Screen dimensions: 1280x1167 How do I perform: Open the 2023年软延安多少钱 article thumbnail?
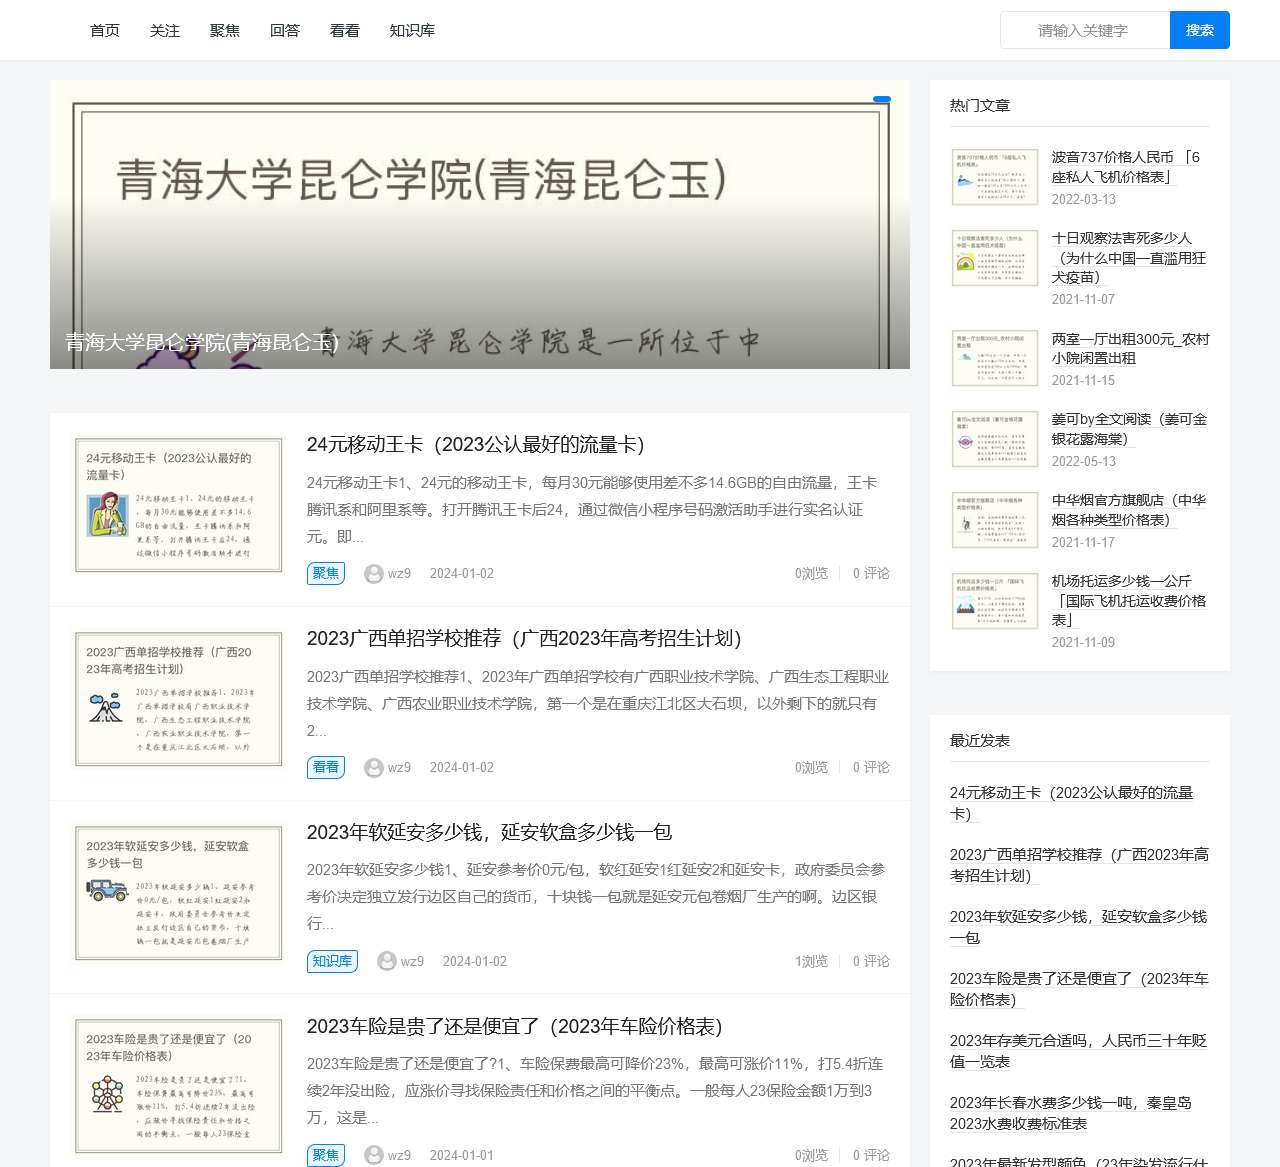[x=179, y=892]
